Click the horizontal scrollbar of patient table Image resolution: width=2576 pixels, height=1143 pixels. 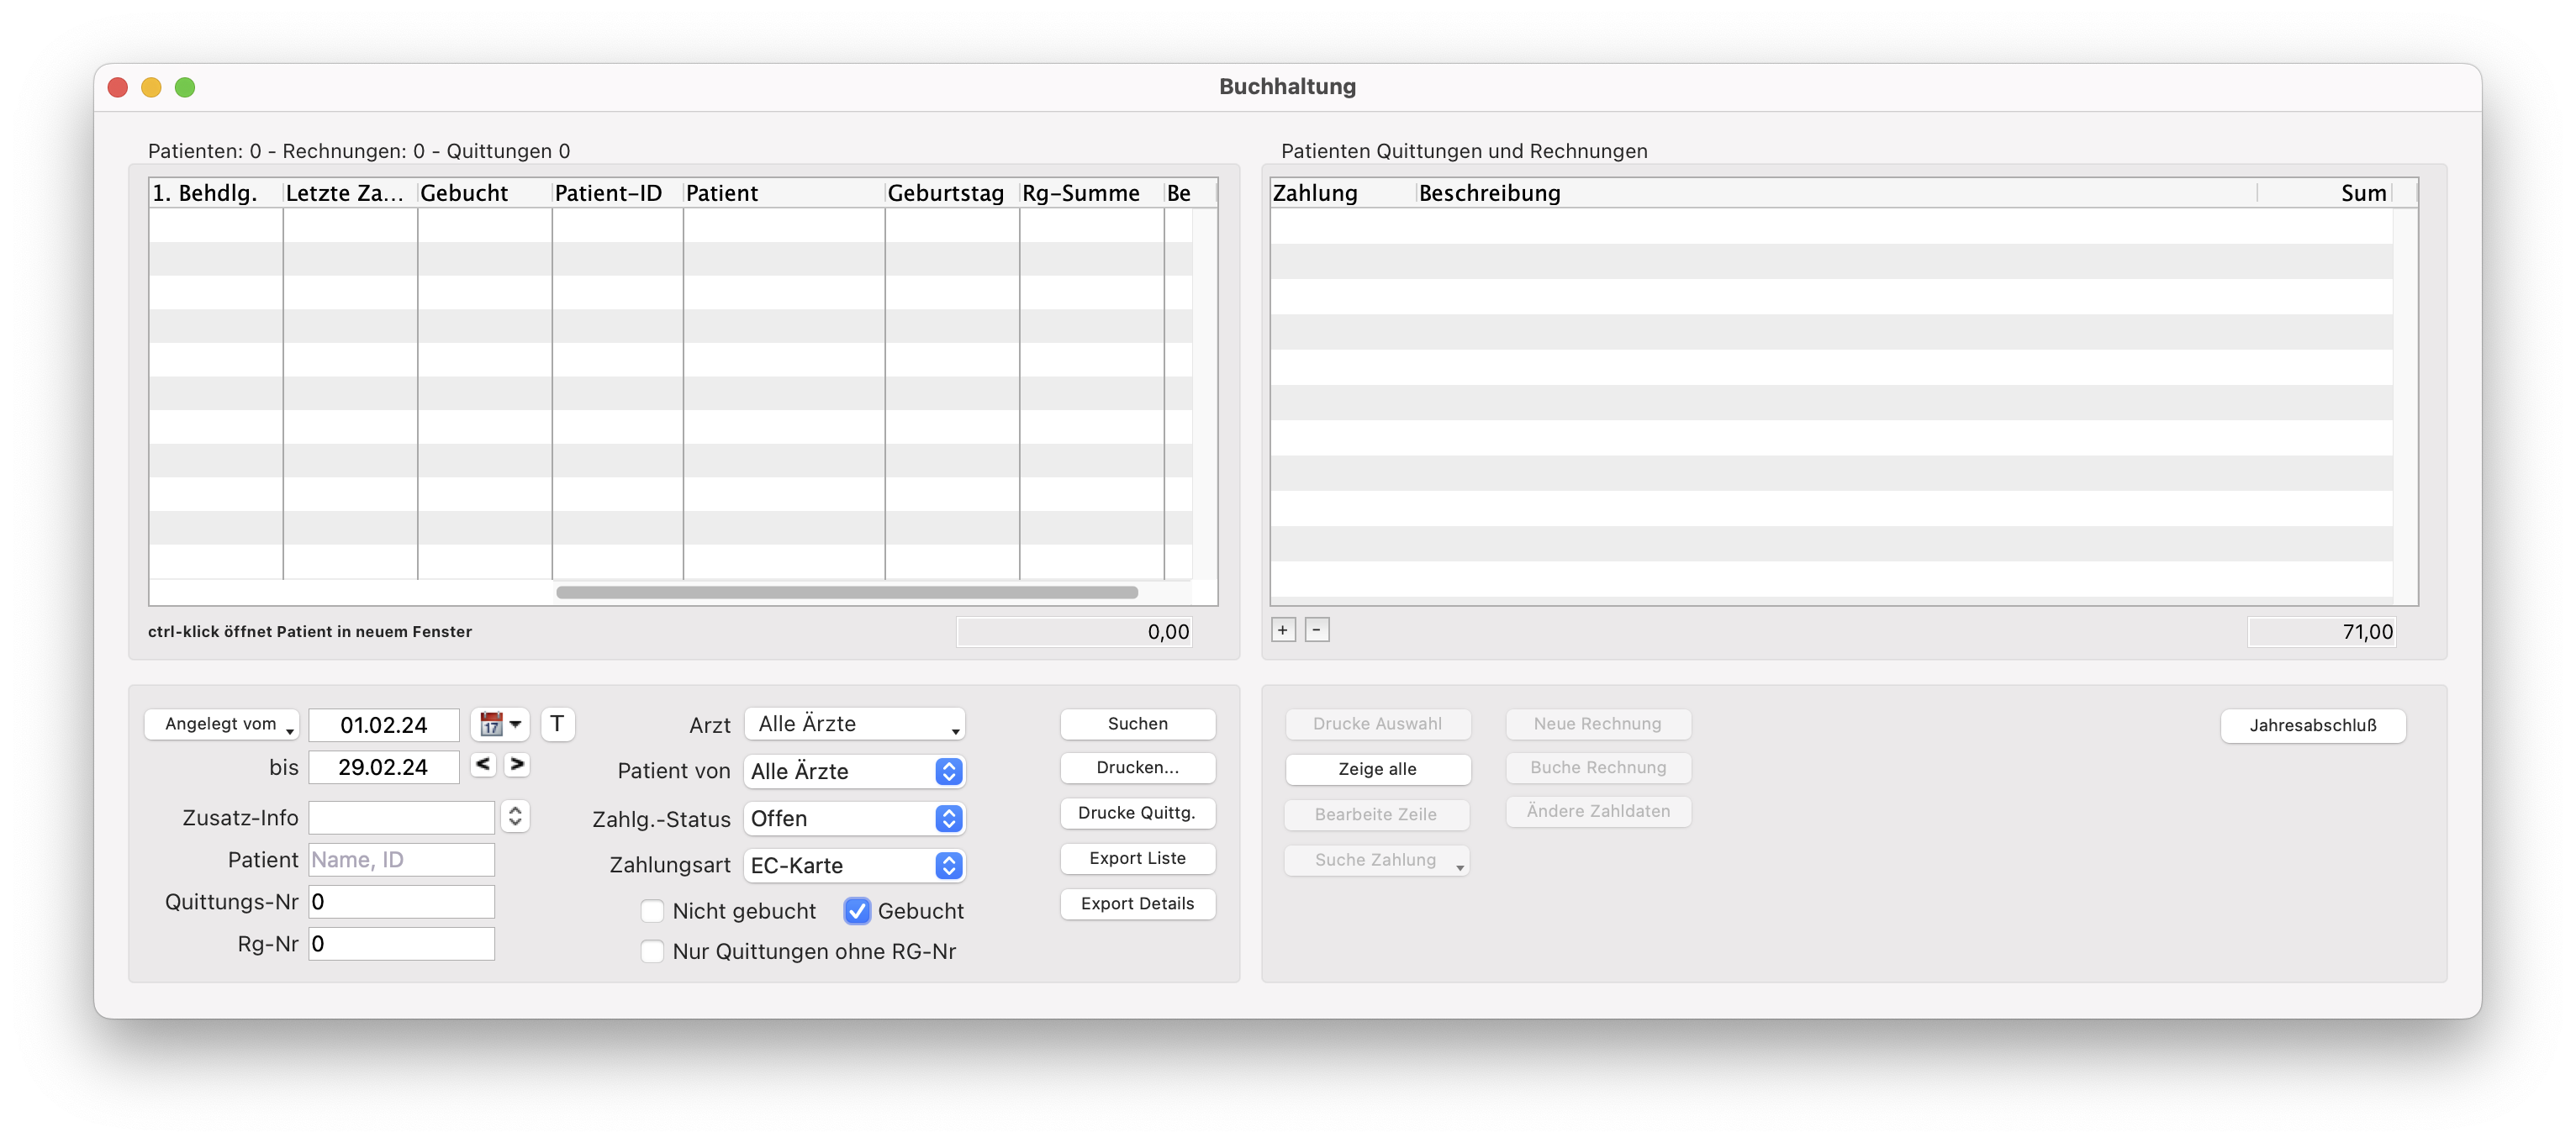846,592
